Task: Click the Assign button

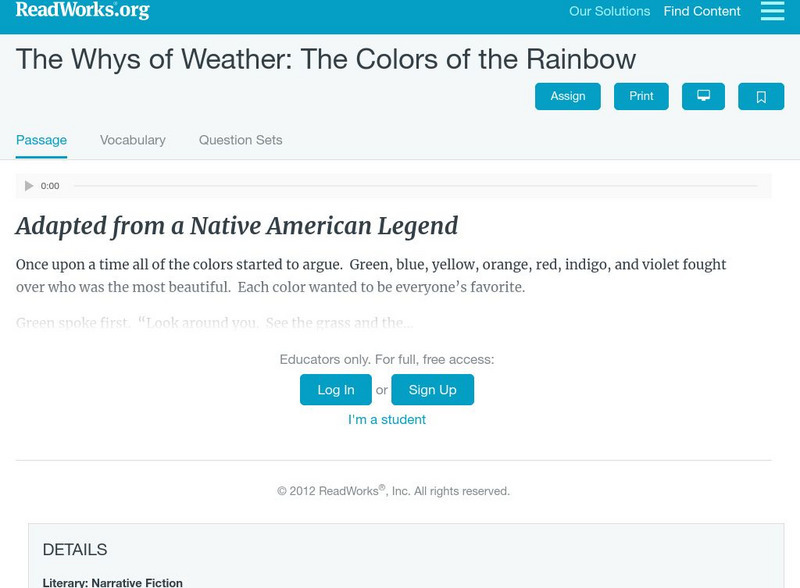Action: click(x=568, y=96)
